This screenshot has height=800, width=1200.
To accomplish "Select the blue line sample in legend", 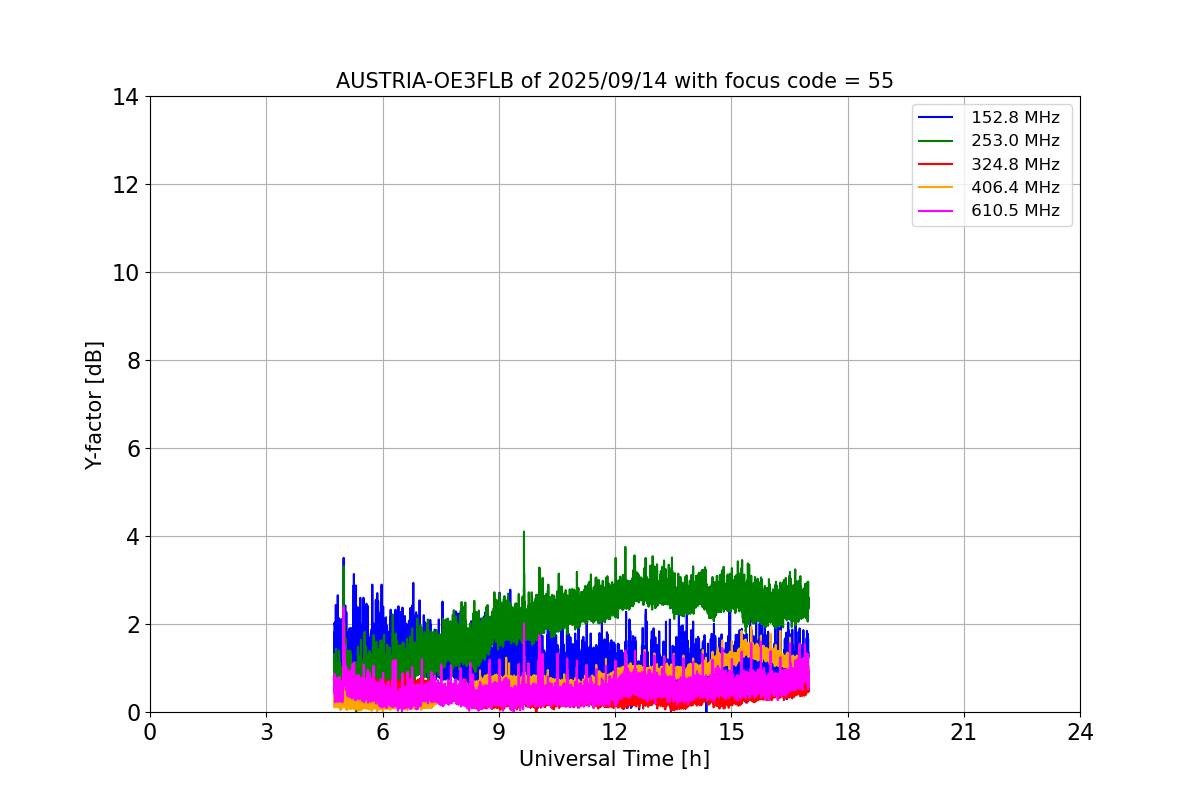I will click(936, 118).
